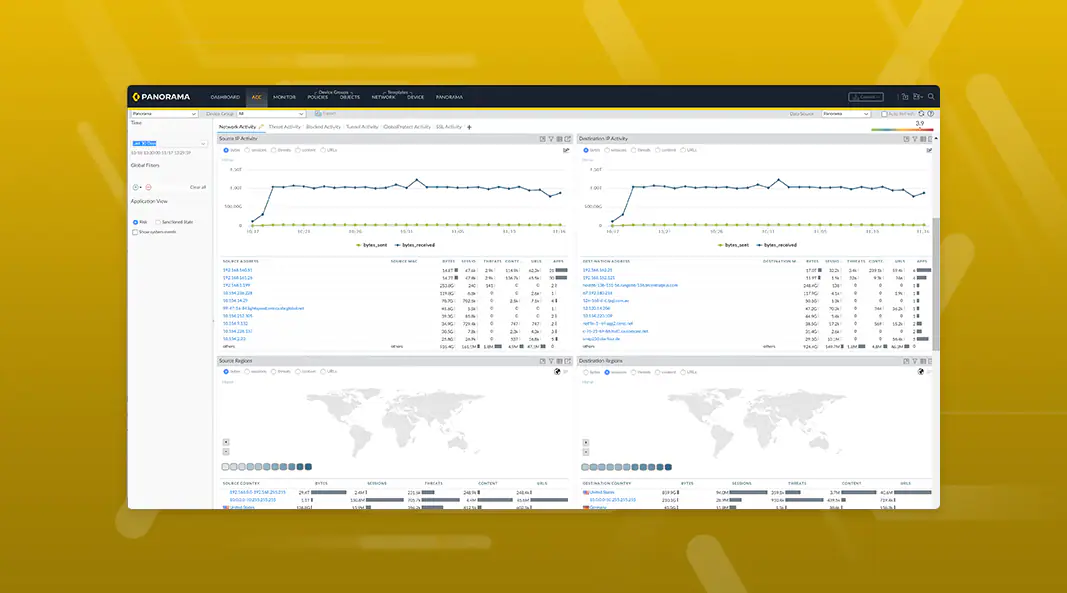Open help icon next to refresh
The width and height of the screenshot is (1067, 593).
pyautogui.click(x=931, y=114)
